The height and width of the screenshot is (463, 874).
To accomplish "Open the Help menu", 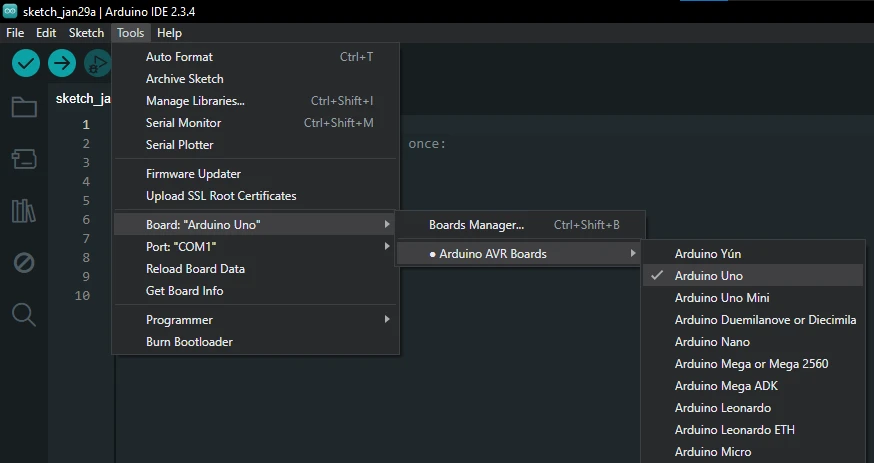I will (x=169, y=33).
